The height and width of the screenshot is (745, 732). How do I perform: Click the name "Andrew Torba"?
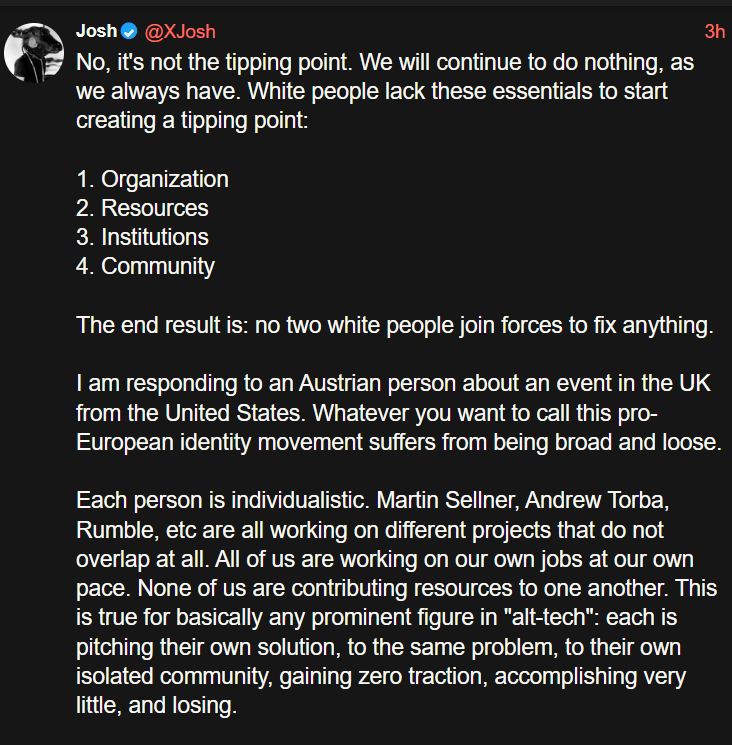pyautogui.click(x=597, y=500)
